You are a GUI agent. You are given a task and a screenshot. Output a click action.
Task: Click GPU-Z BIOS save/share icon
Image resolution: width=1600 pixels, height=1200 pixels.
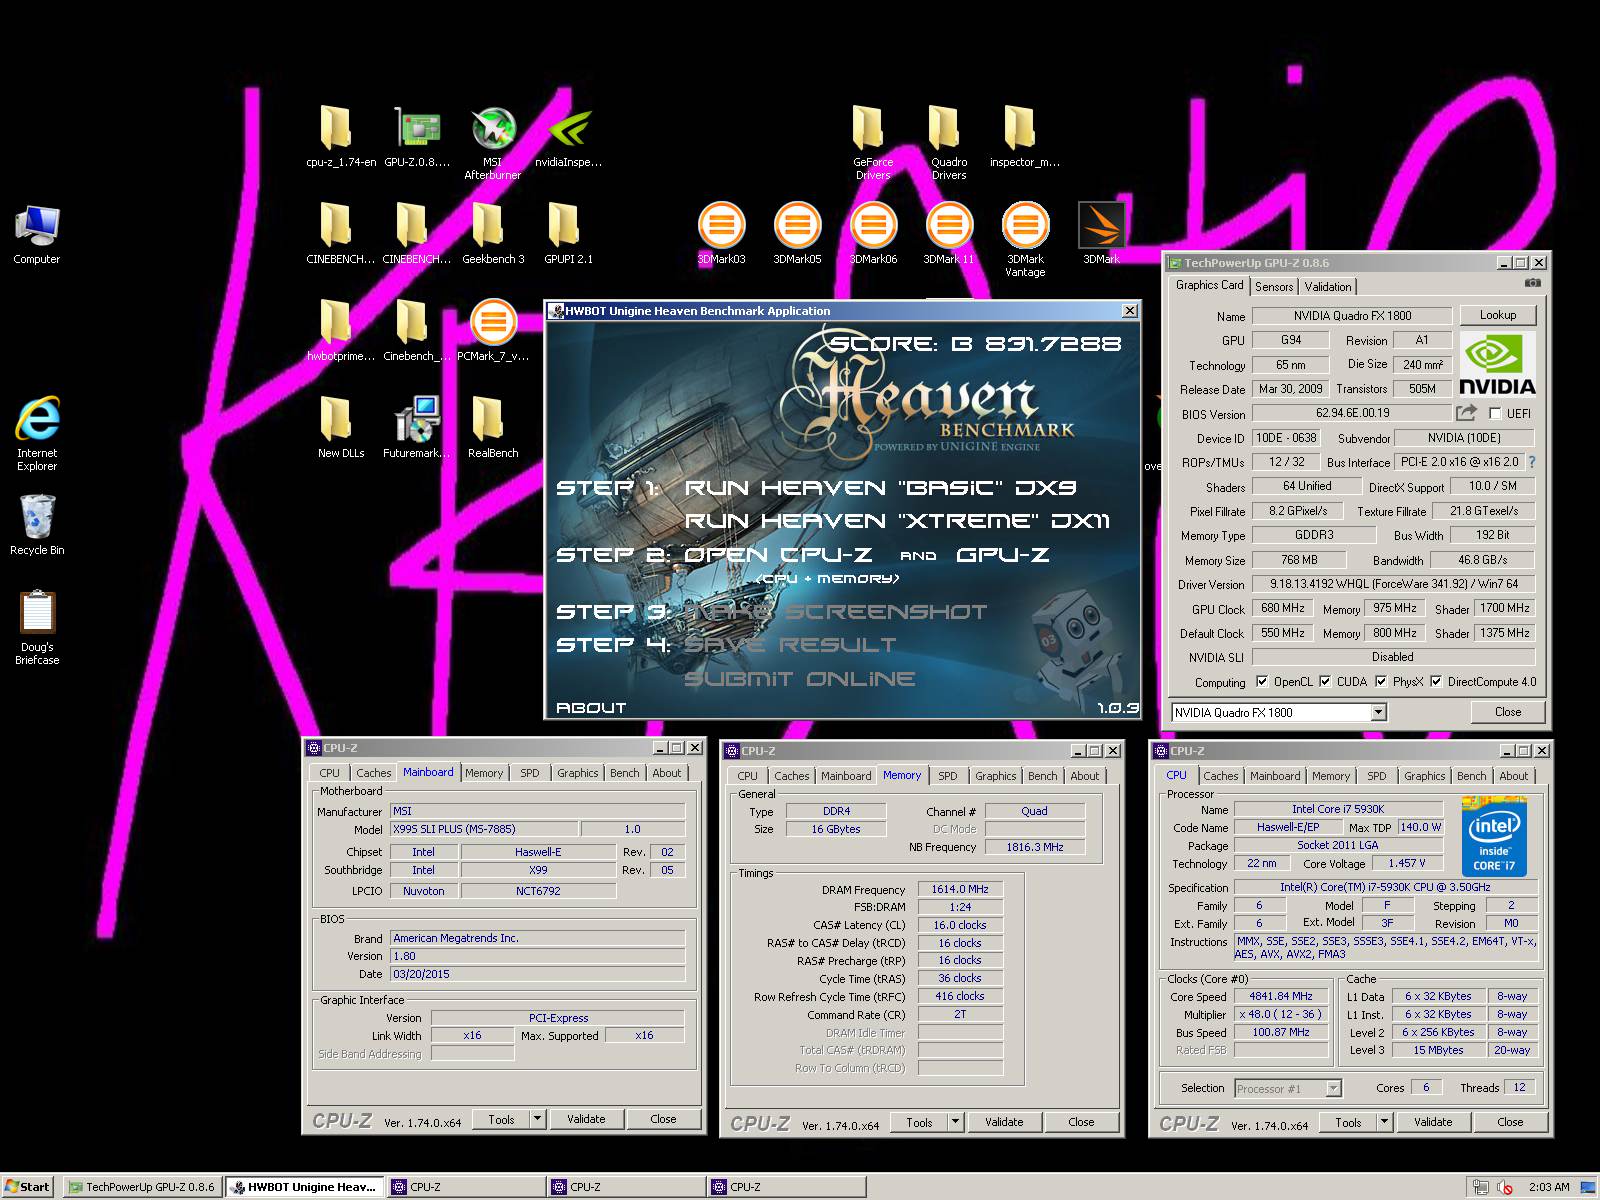point(1466,413)
